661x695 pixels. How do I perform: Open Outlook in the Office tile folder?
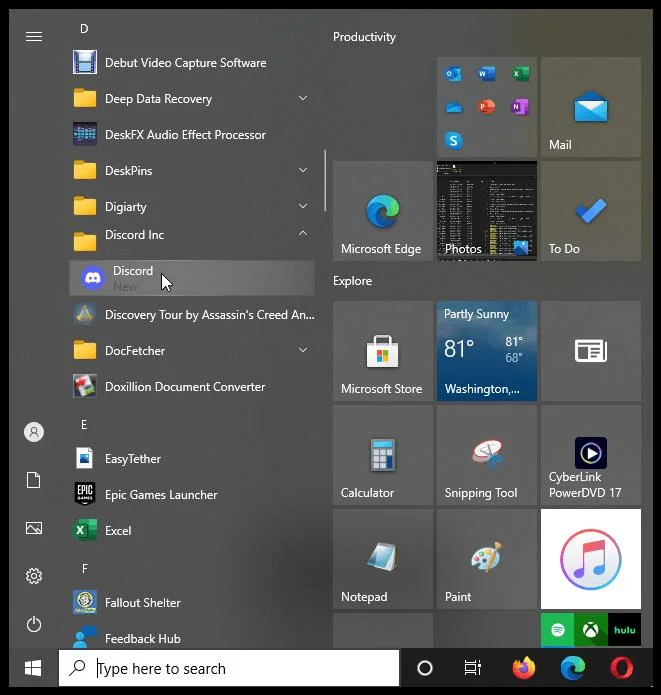453,74
